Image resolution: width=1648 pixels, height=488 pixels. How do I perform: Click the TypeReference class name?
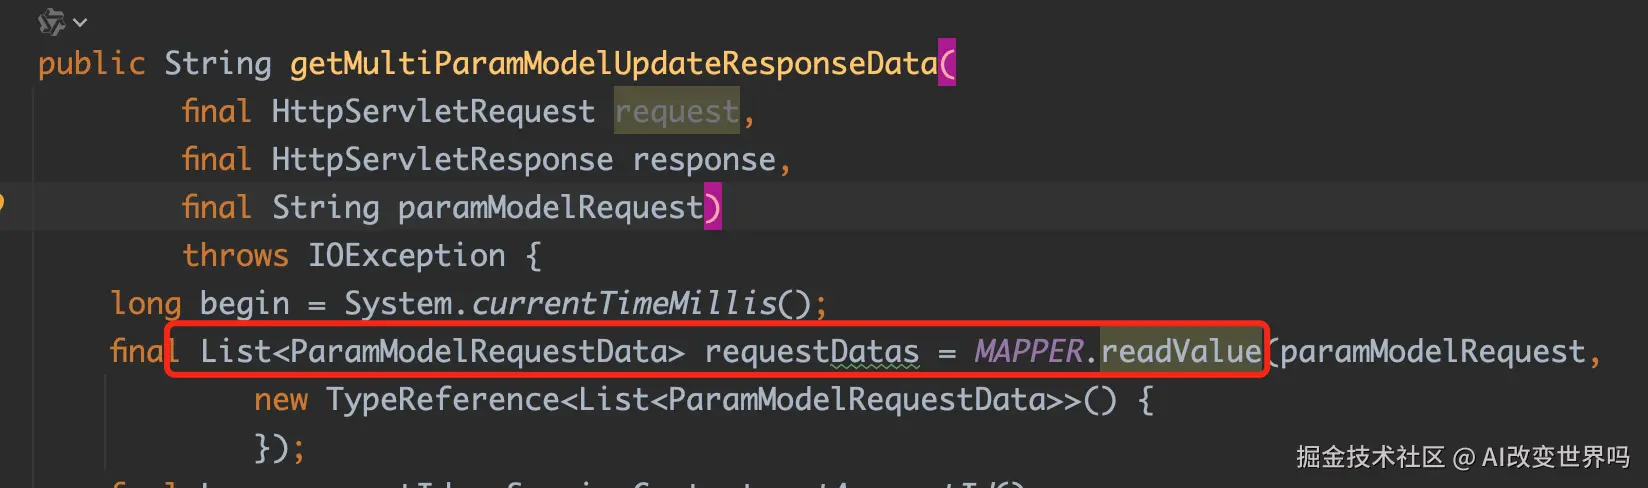click(x=443, y=399)
